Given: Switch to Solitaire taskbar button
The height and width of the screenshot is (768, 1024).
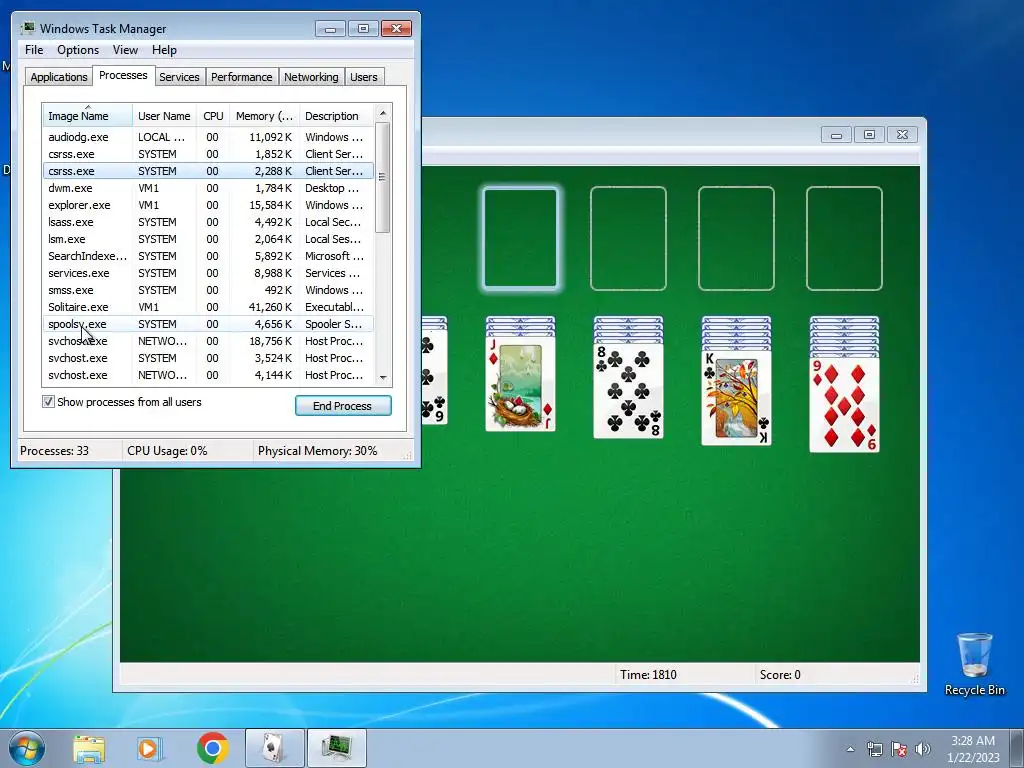Looking at the screenshot, I should pos(274,748).
